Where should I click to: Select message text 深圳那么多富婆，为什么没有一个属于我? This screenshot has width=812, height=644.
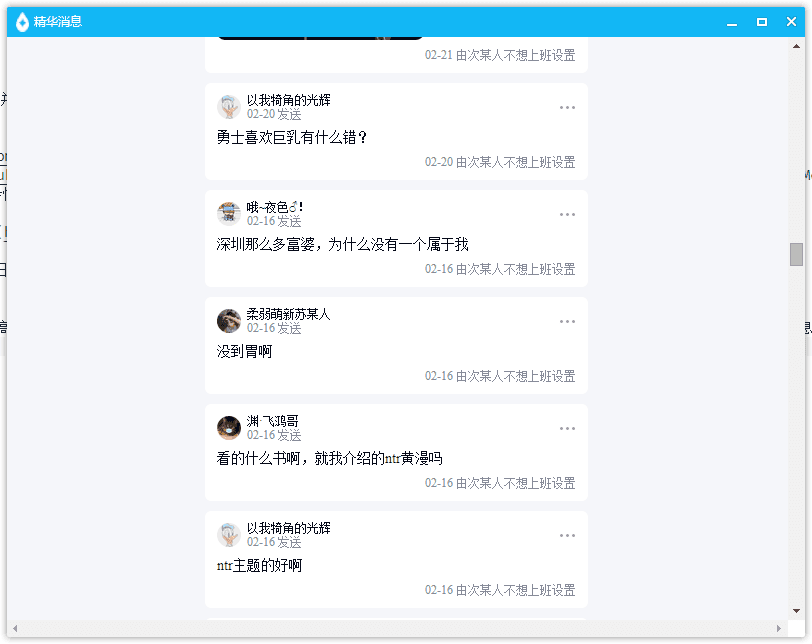click(342, 244)
